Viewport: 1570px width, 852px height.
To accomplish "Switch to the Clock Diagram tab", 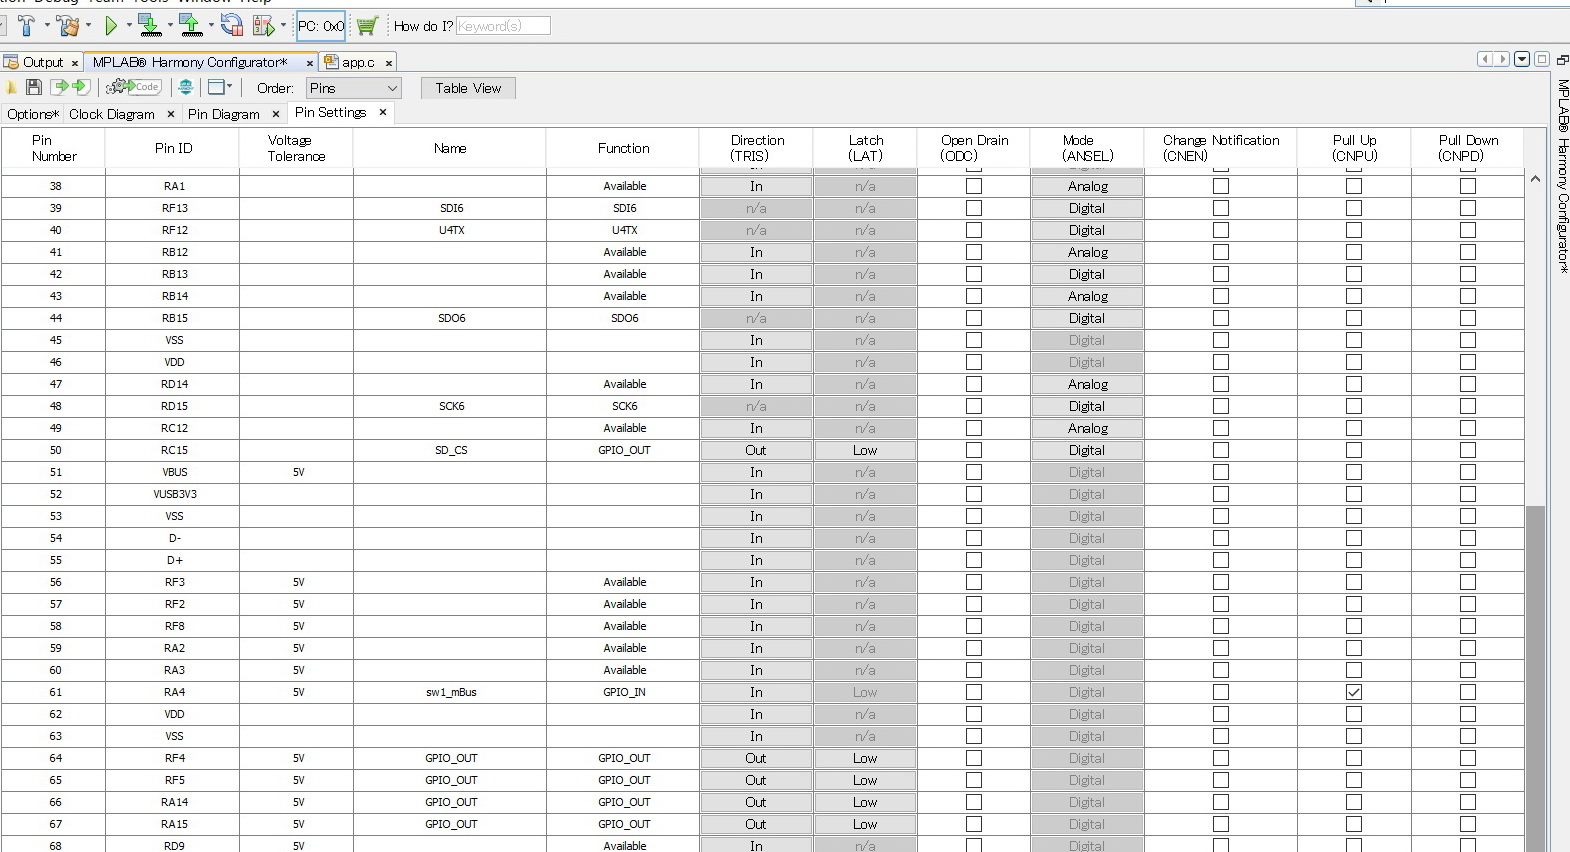I will tap(112, 114).
